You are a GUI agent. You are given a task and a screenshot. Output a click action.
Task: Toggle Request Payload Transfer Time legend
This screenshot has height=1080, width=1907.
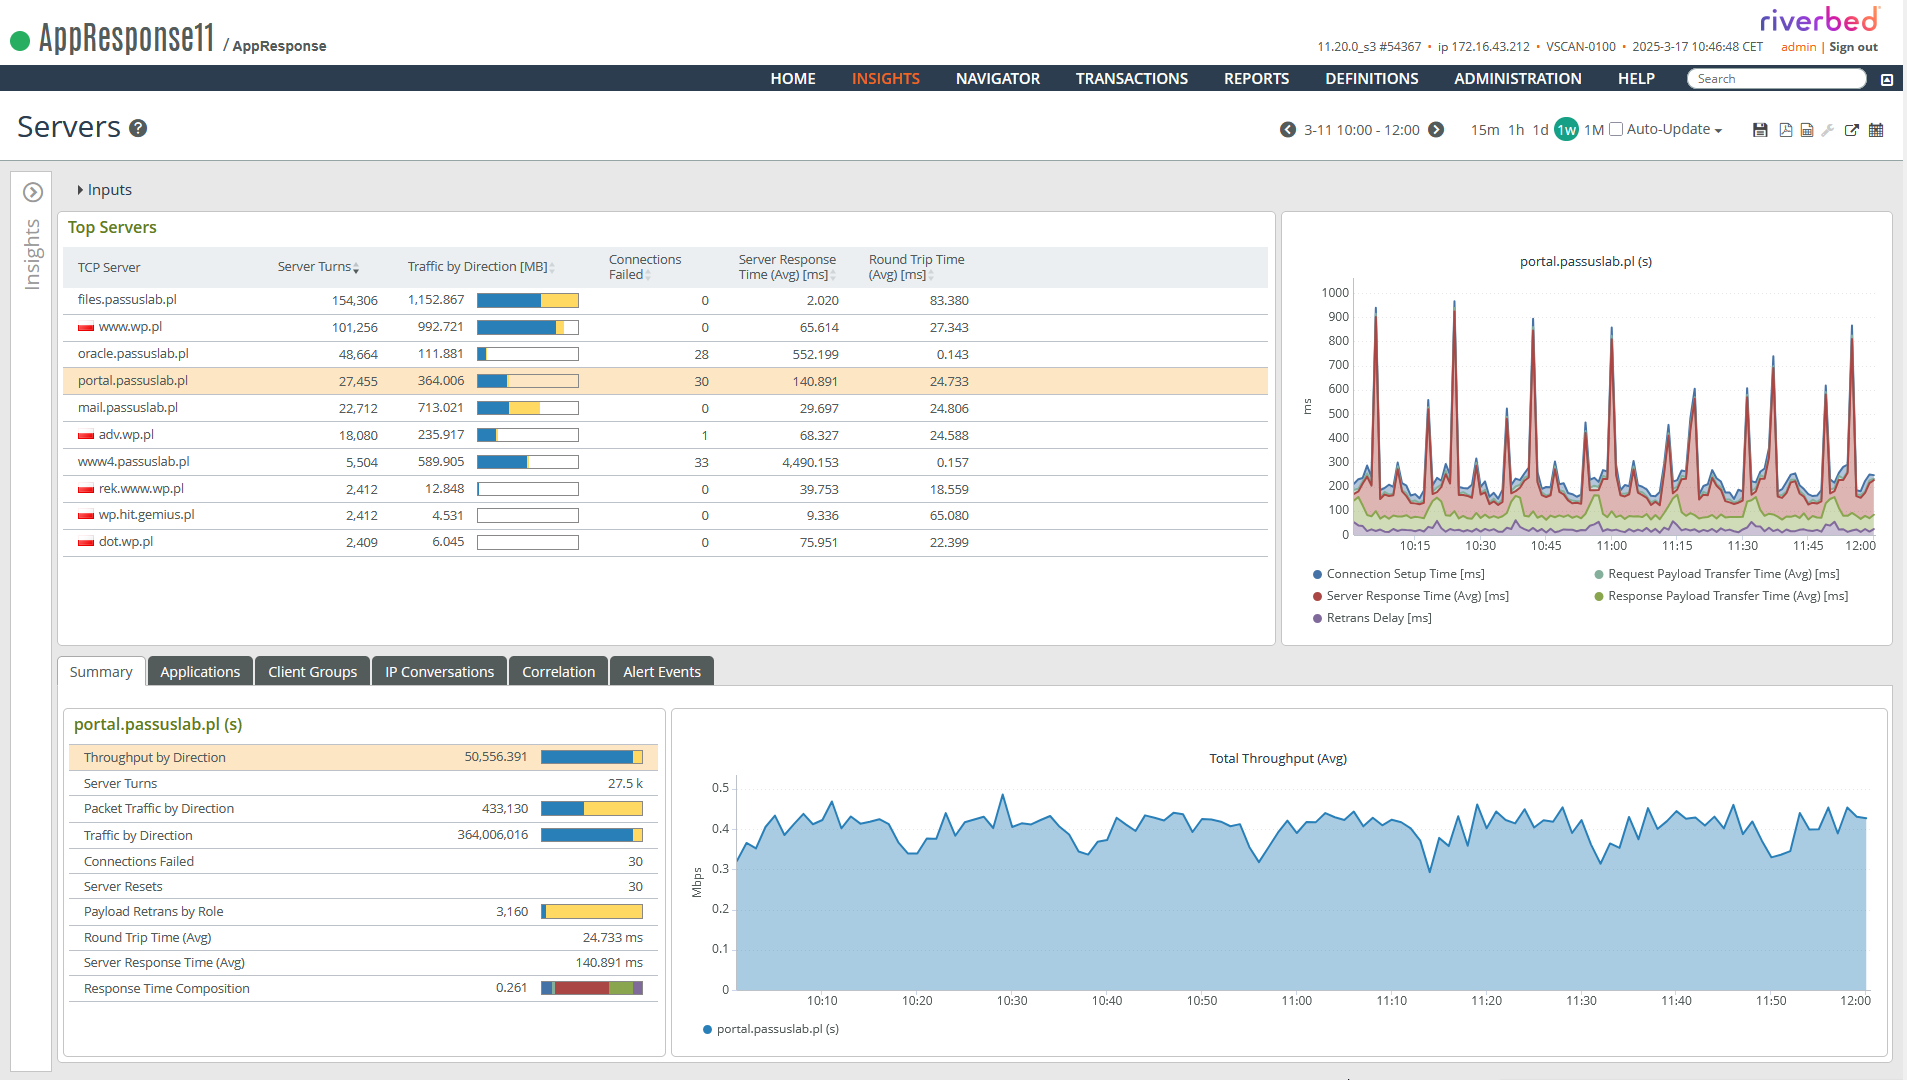click(1717, 574)
